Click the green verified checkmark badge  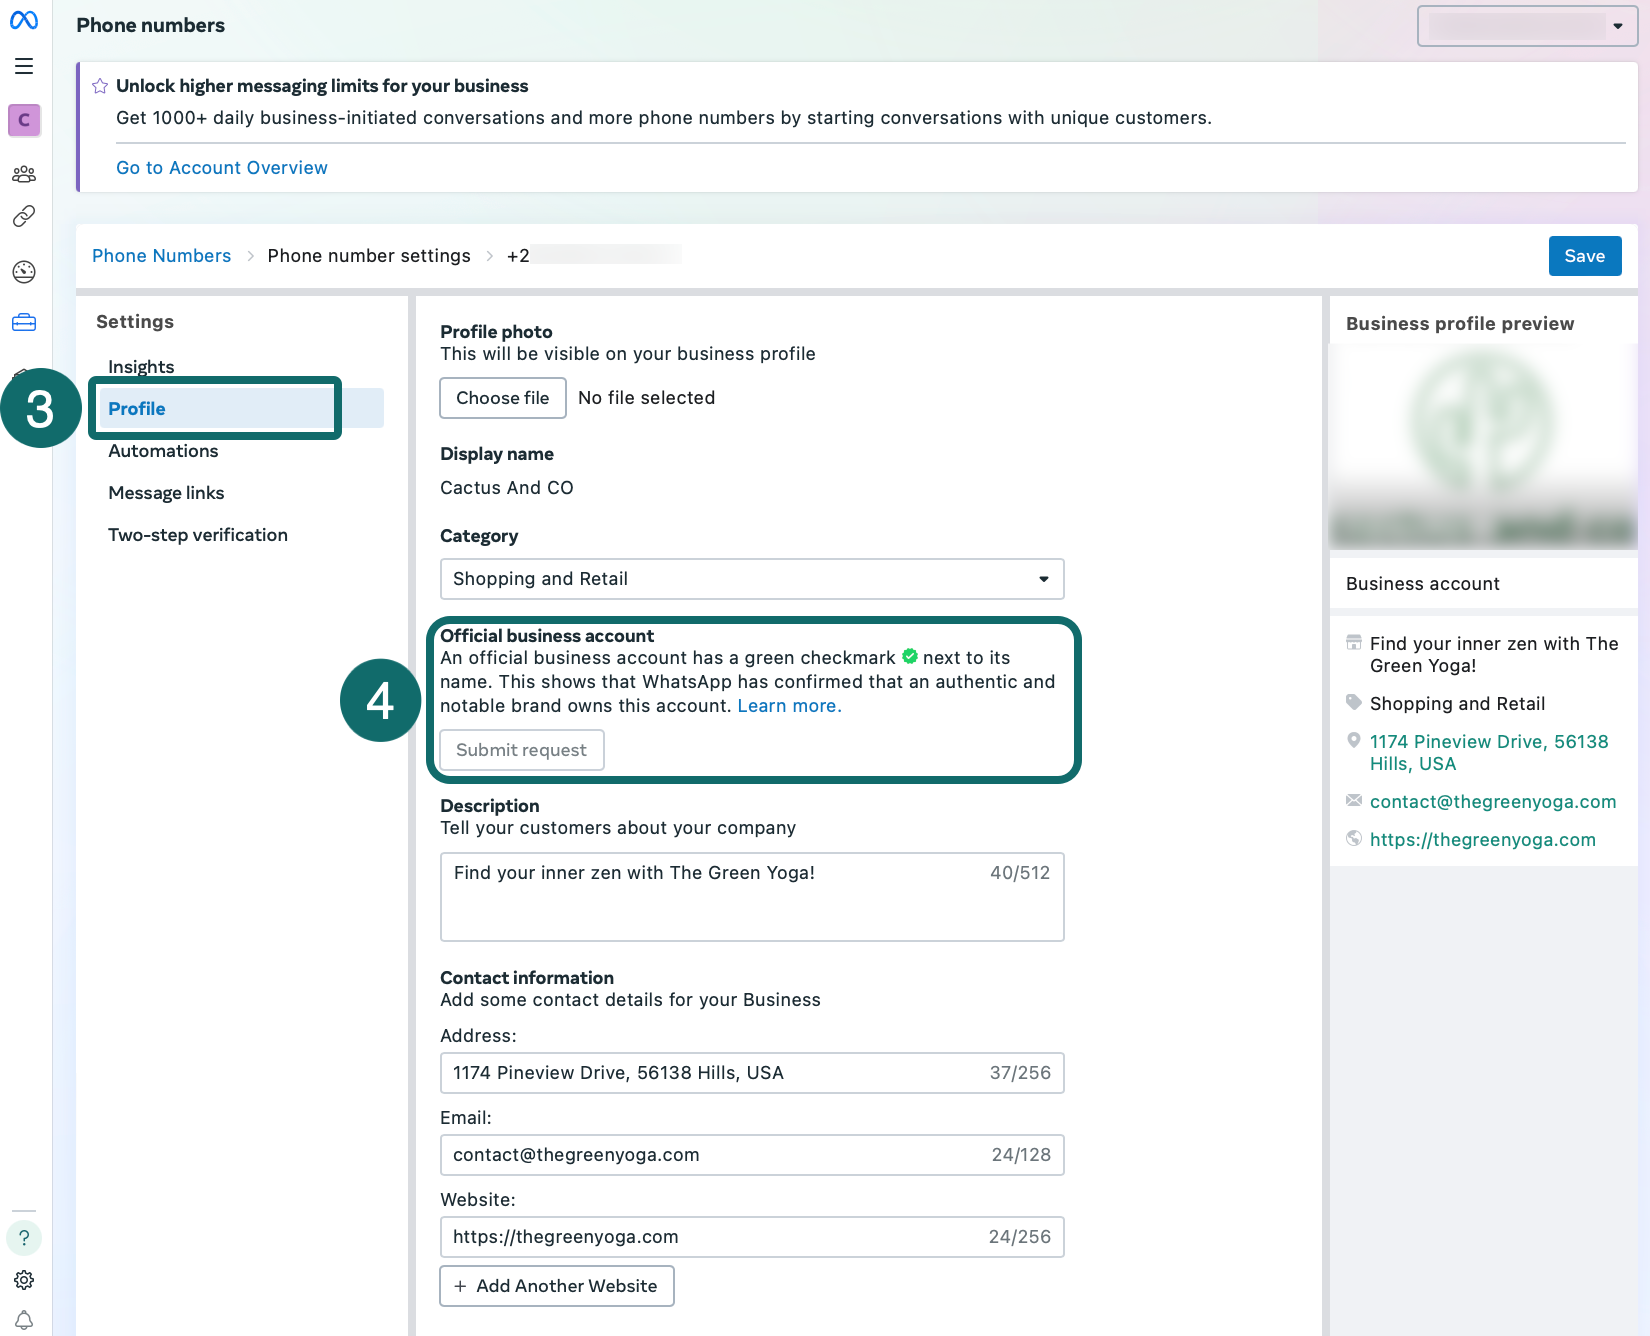coord(910,656)
